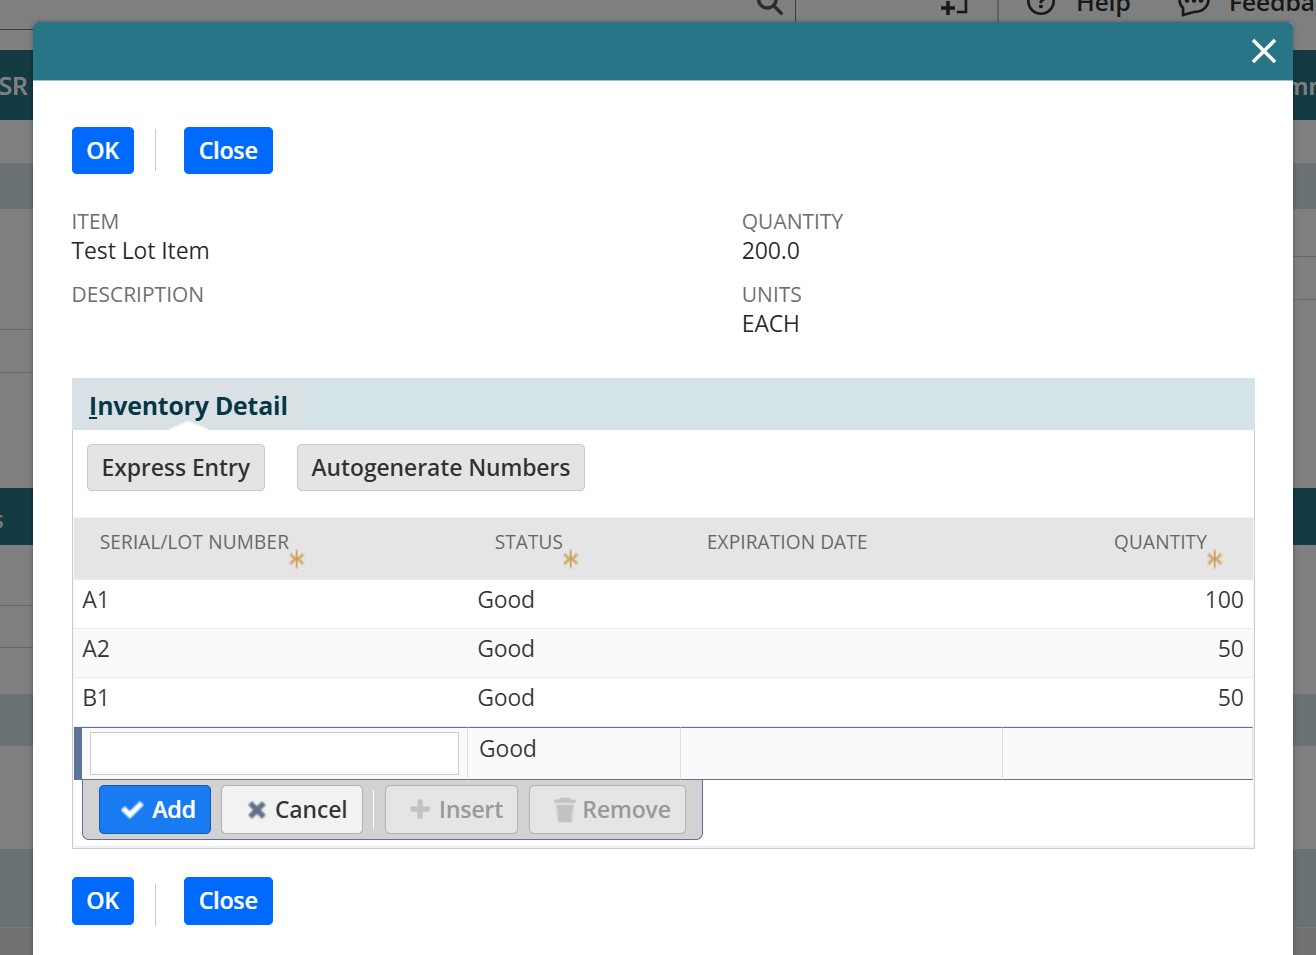Close the dialog with the X icon

click(x=1263, y=51)
